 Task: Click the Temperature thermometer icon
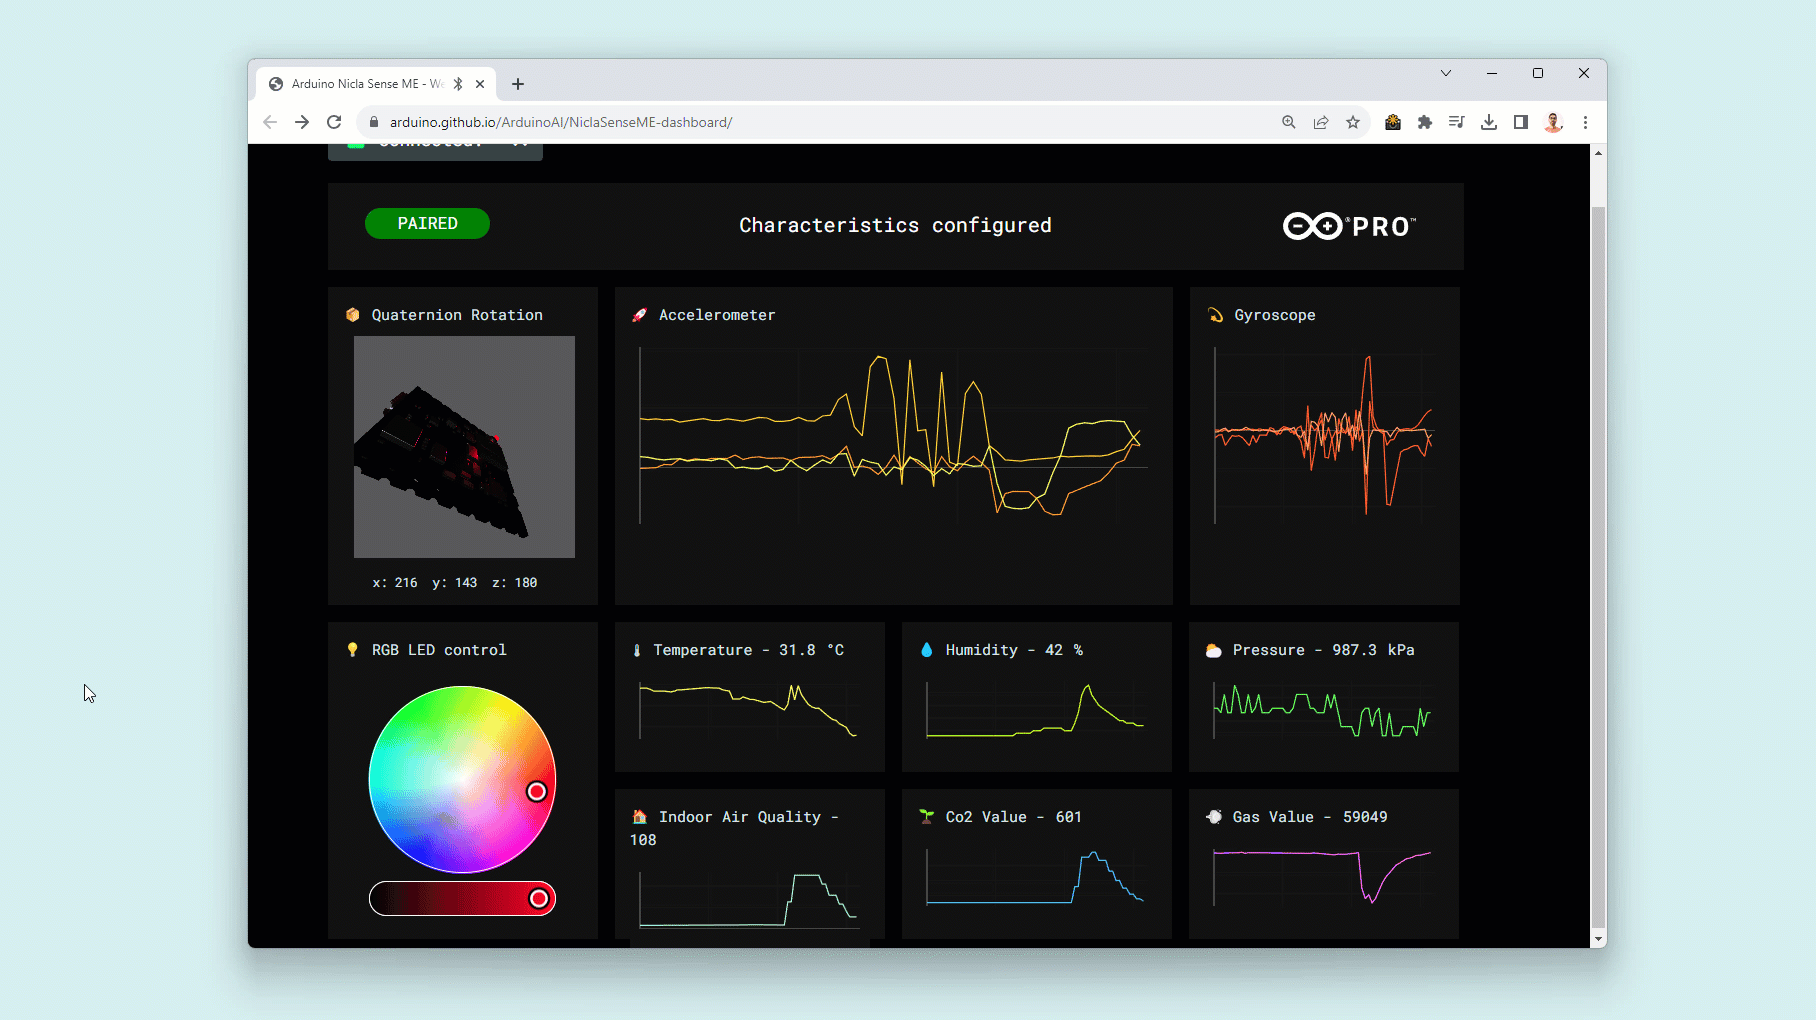638,649
